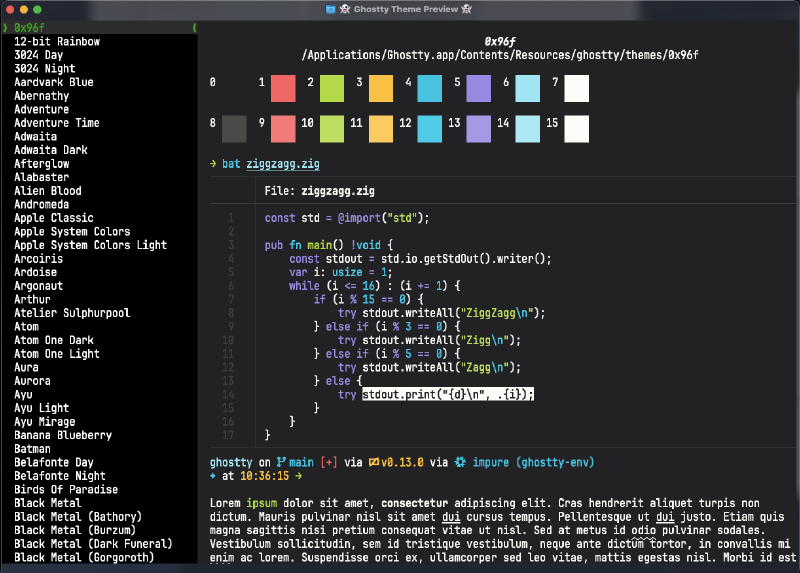800x573 pixels.
Task: Click the white color swatch number 7
Action: tap(577, 88)
